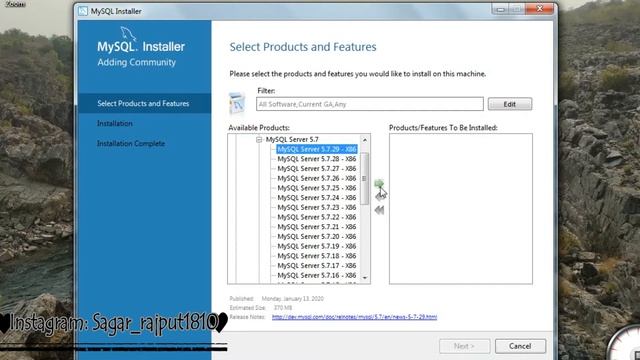Click the double-arrow remove-all icon
Viewport: 640px width, 360px height.
point(379,210)
